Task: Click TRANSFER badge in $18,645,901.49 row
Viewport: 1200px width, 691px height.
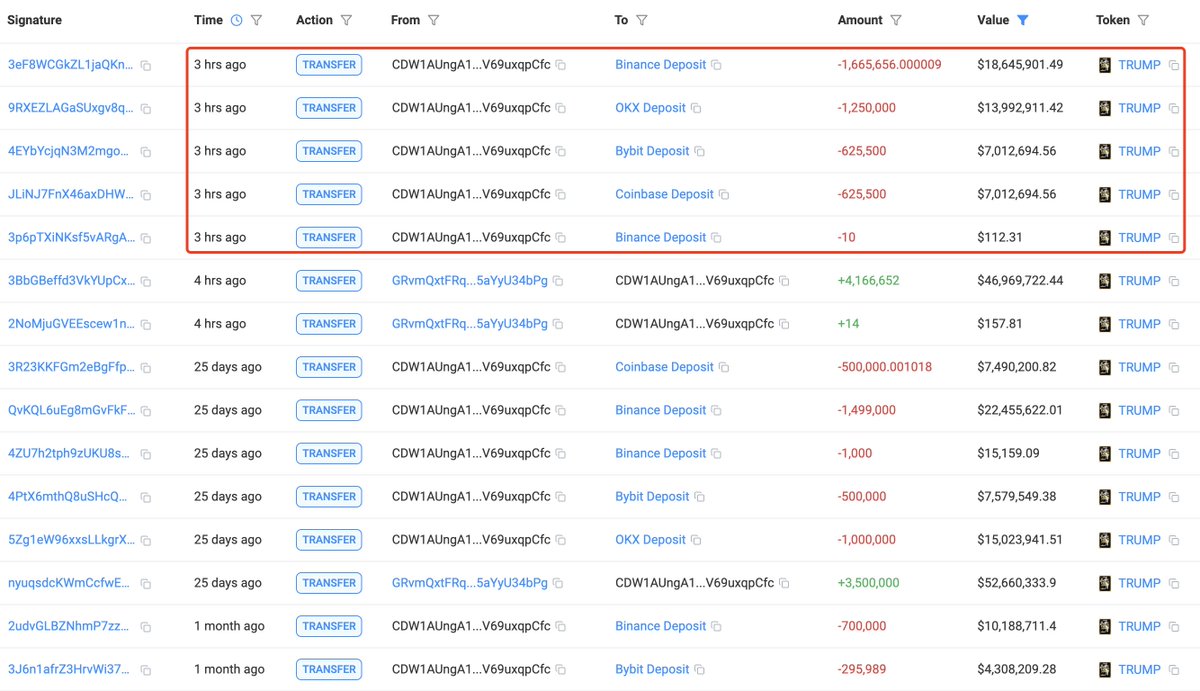Action: tap(329, 65)
